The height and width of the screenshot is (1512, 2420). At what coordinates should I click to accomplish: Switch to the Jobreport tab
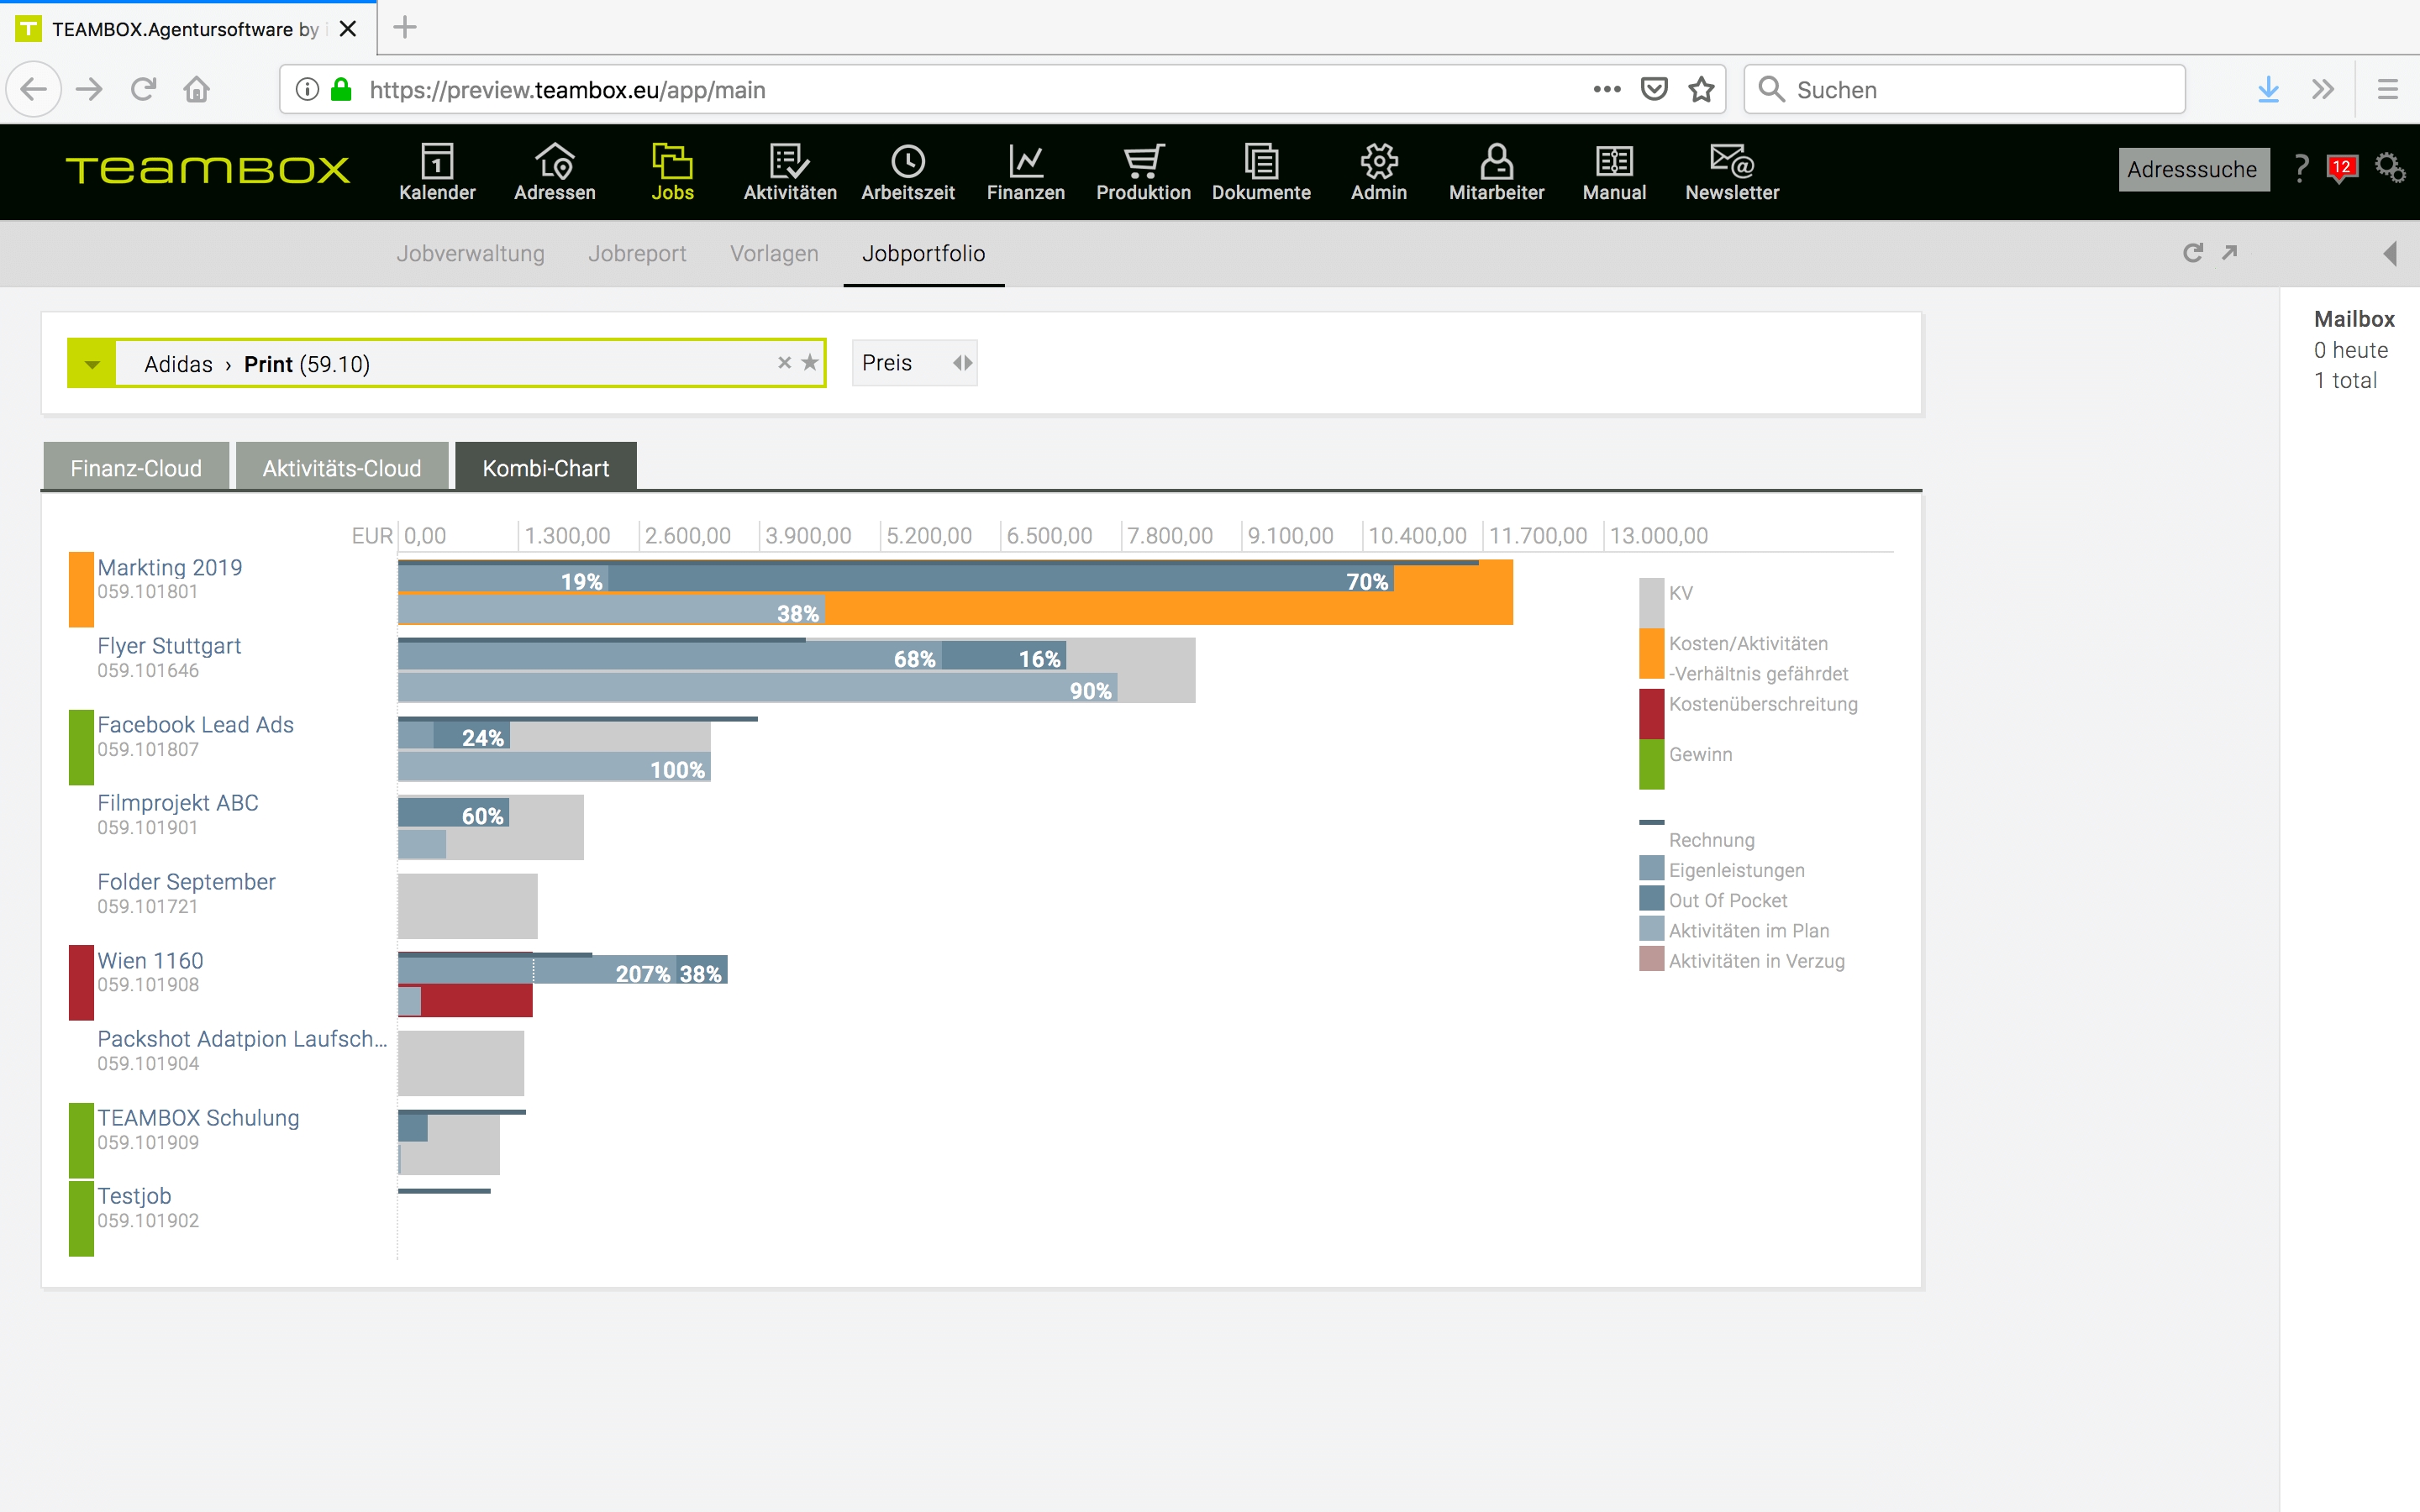point(637,254)
